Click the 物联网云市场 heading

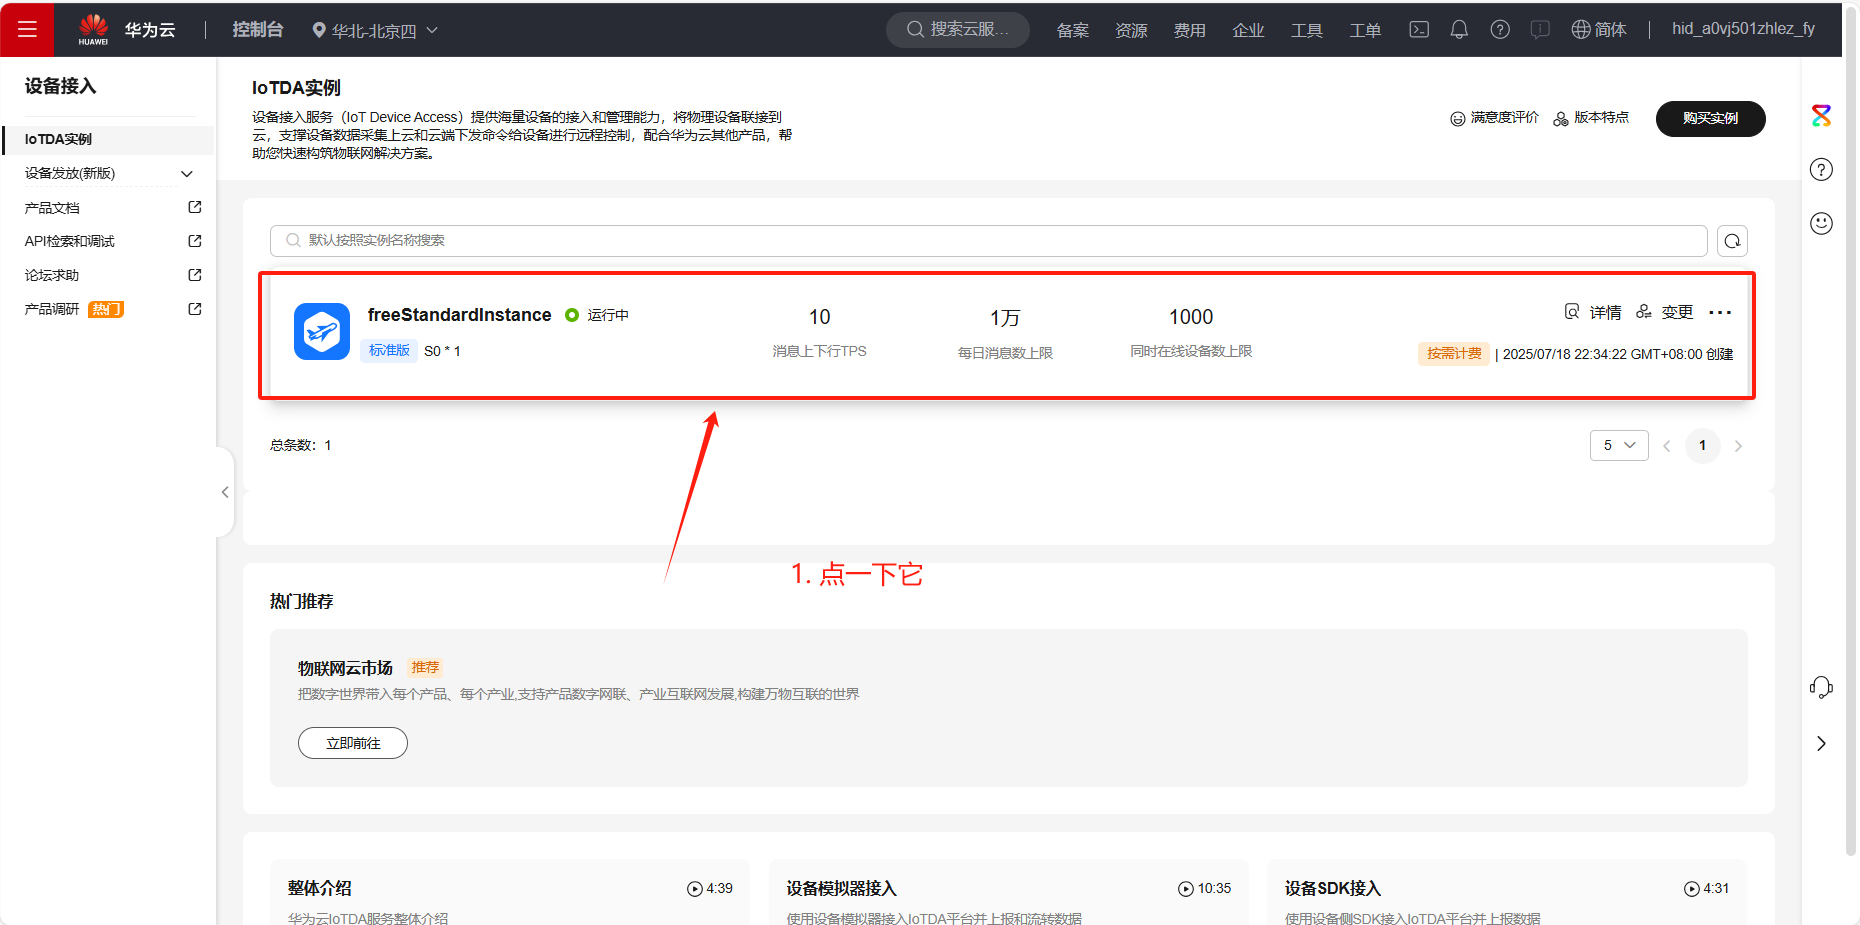345,668
